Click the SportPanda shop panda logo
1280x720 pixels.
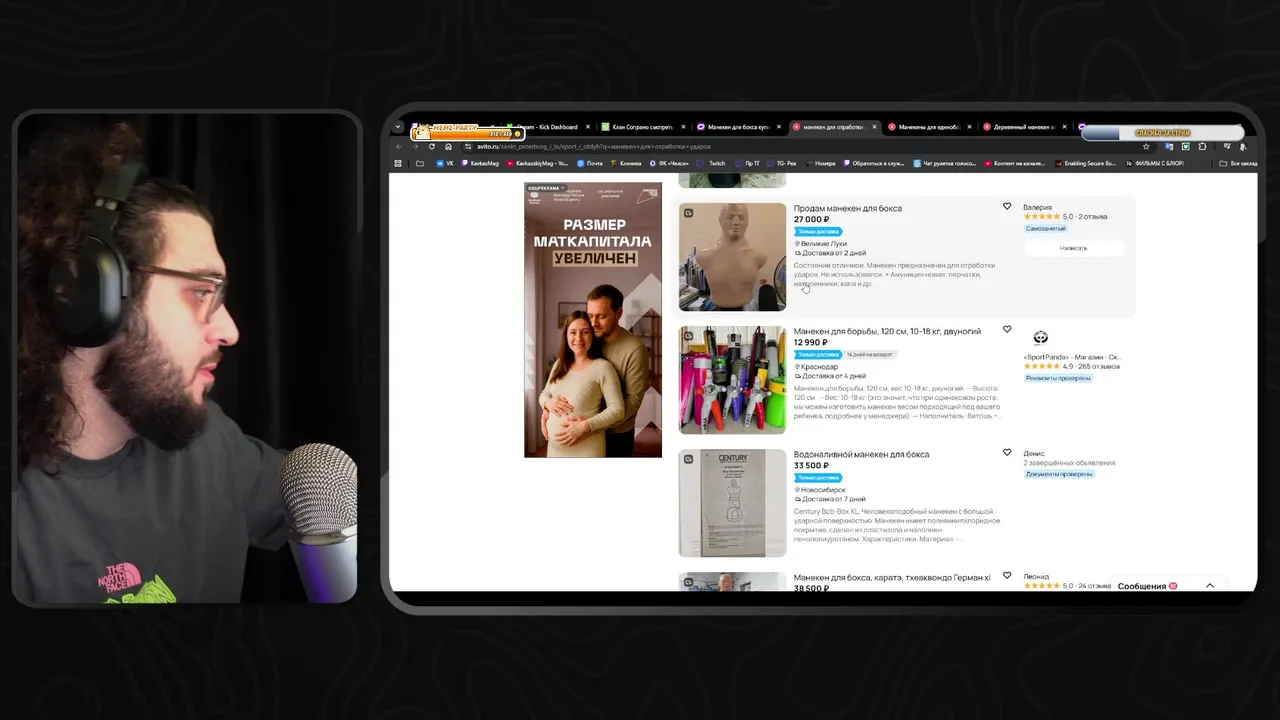tap(1040, 338)
